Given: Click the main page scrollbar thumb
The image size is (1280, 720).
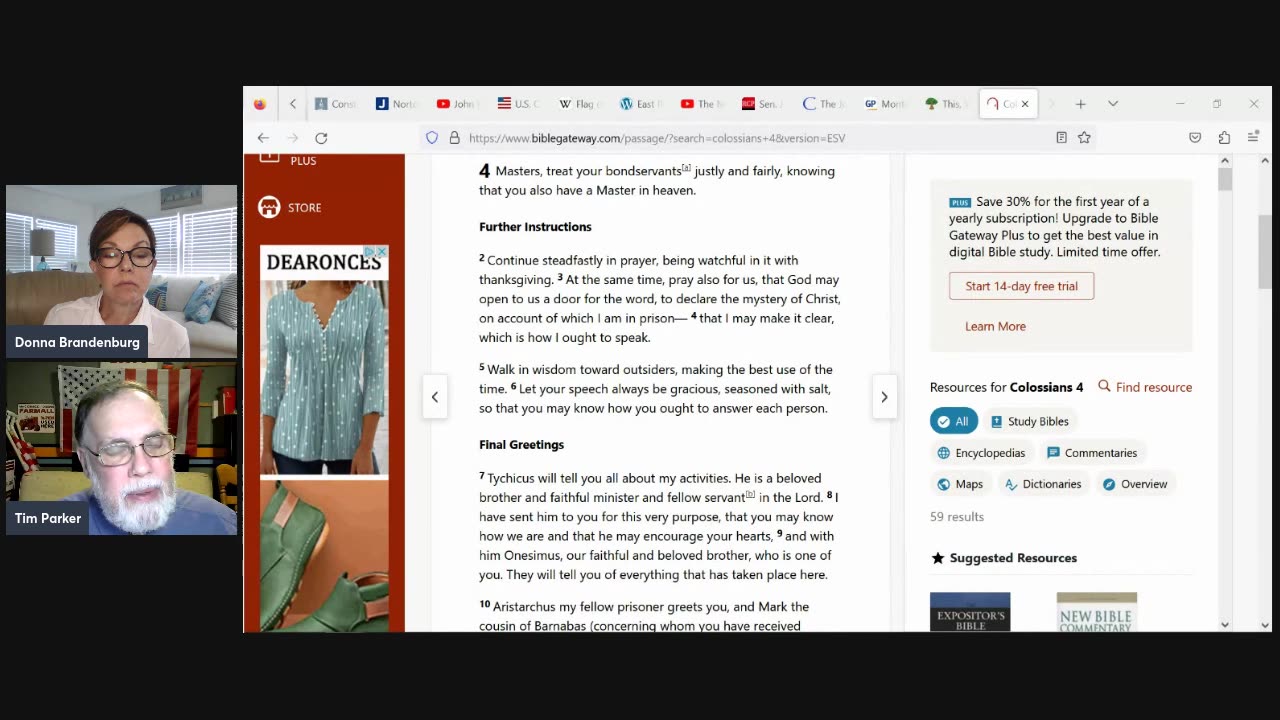Looking at the screenshot, I should [x=1265, y=250].
